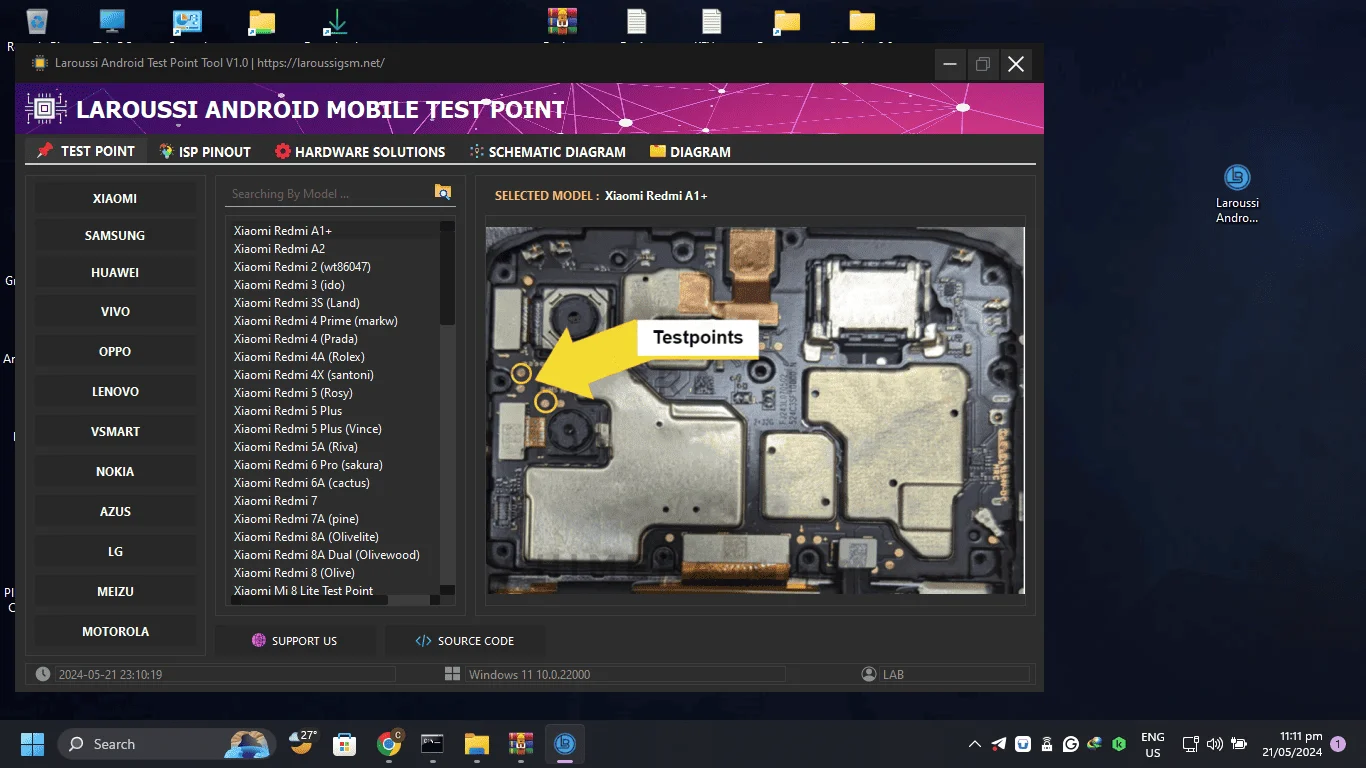Viewport: 1366px width, 768px height.
Task: Select the NOKIA brand button
Action: pyautogui.click(x=115, y=471)
